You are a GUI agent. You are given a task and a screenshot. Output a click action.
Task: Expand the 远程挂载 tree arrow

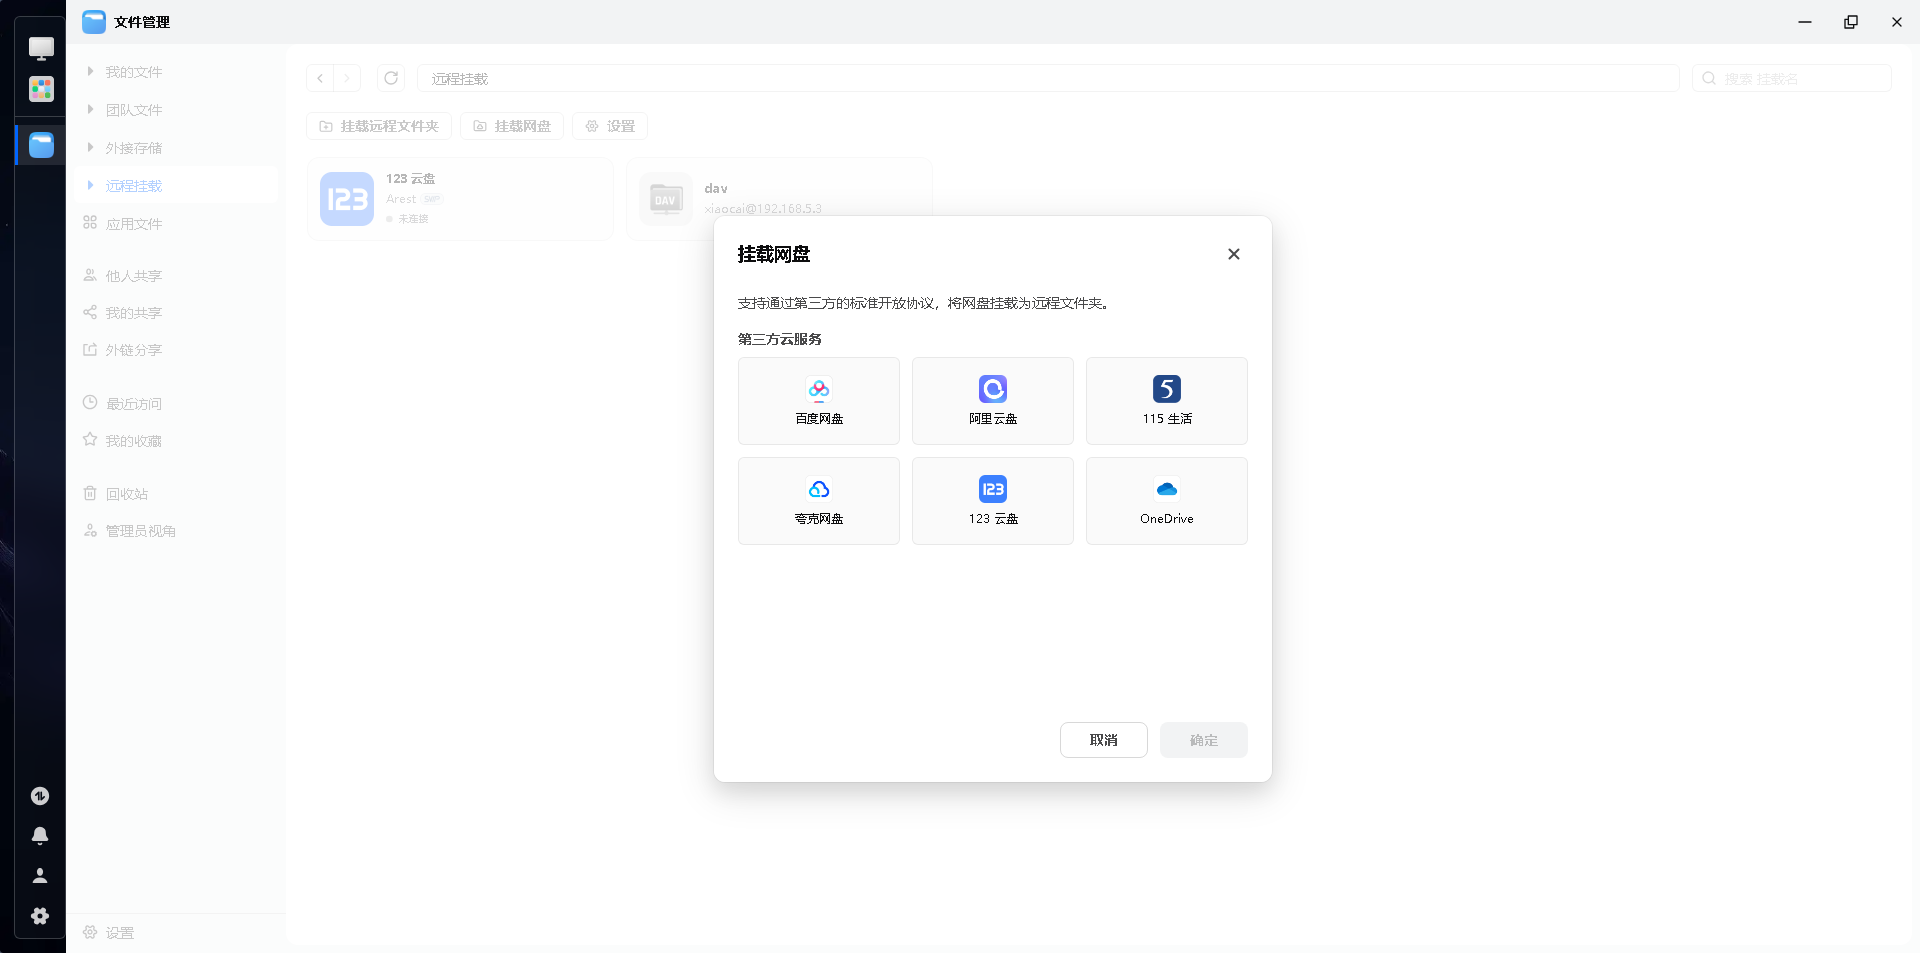click(x=90, y=186)
